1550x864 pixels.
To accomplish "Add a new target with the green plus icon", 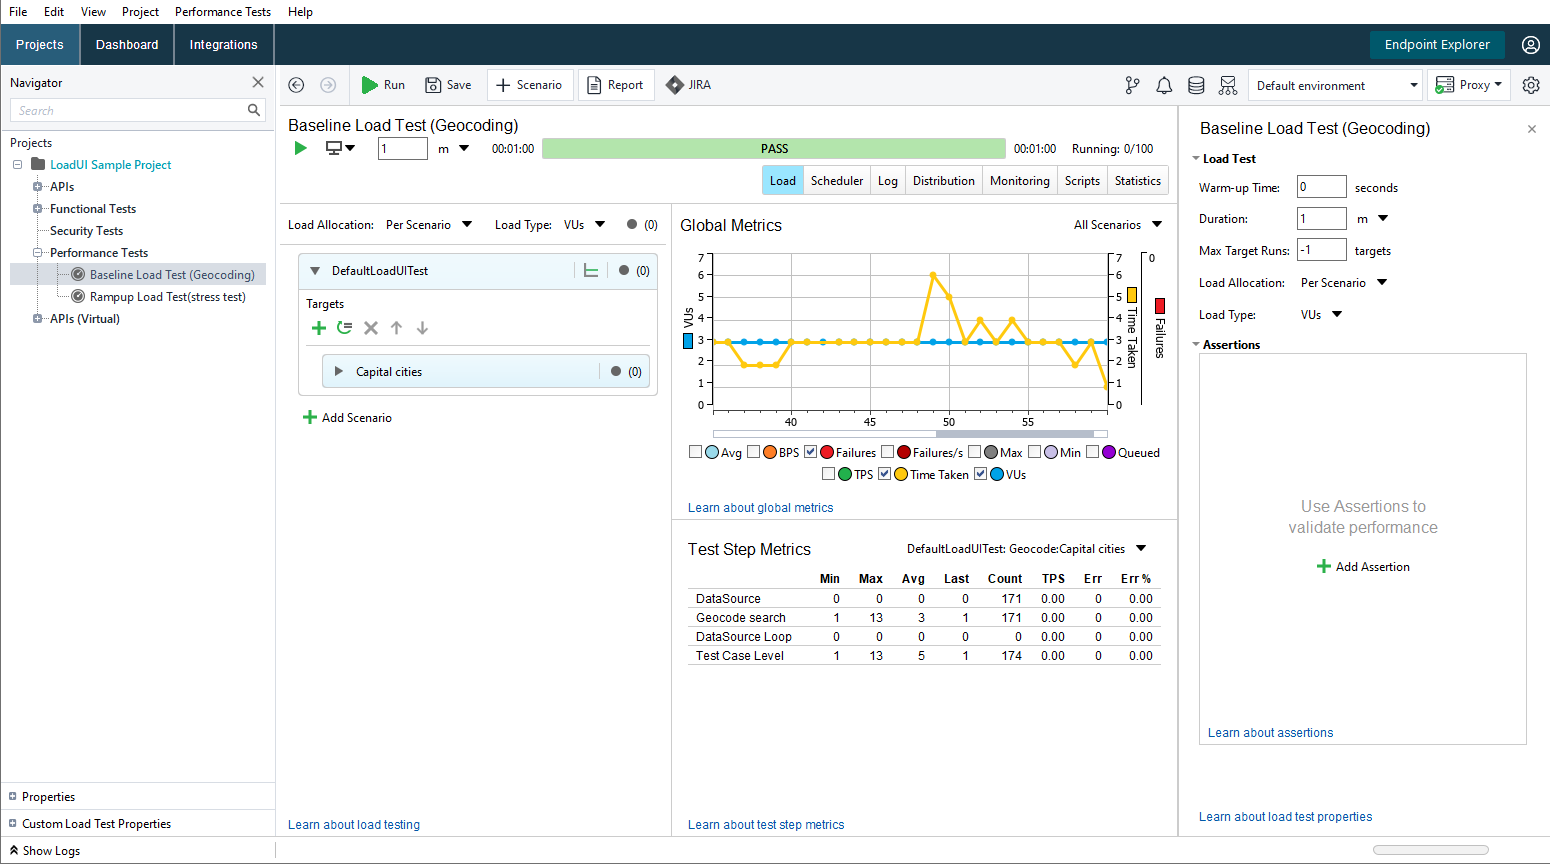I will click(x=318, y=327).
